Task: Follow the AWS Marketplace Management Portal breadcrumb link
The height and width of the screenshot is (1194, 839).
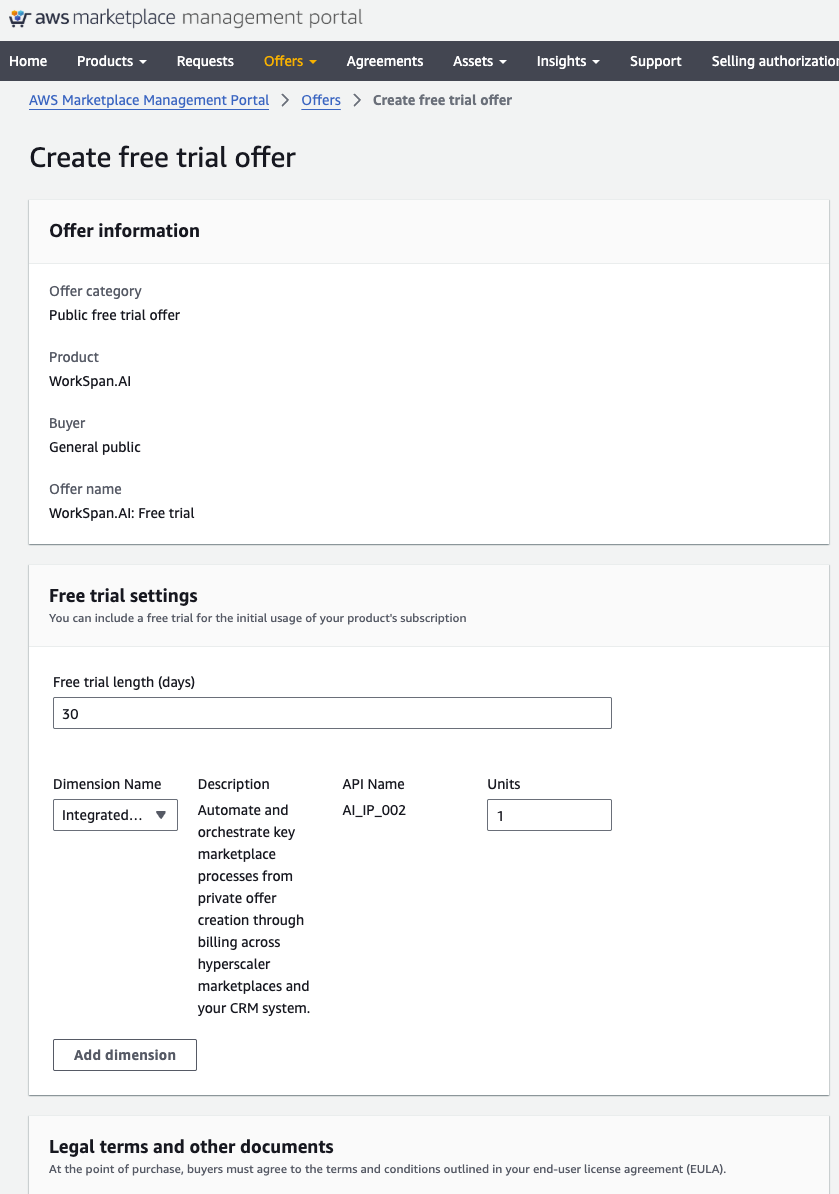Action: click(x=149, y=101)
